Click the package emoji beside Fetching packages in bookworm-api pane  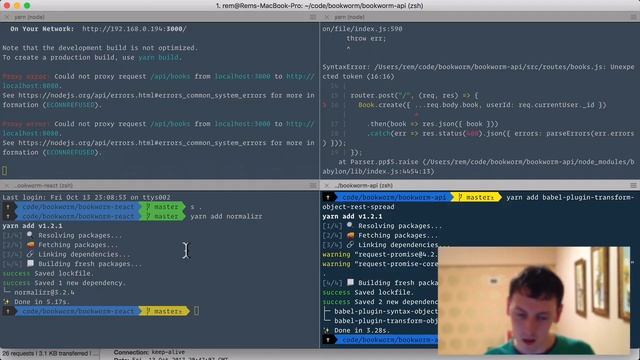coord(350,235)
